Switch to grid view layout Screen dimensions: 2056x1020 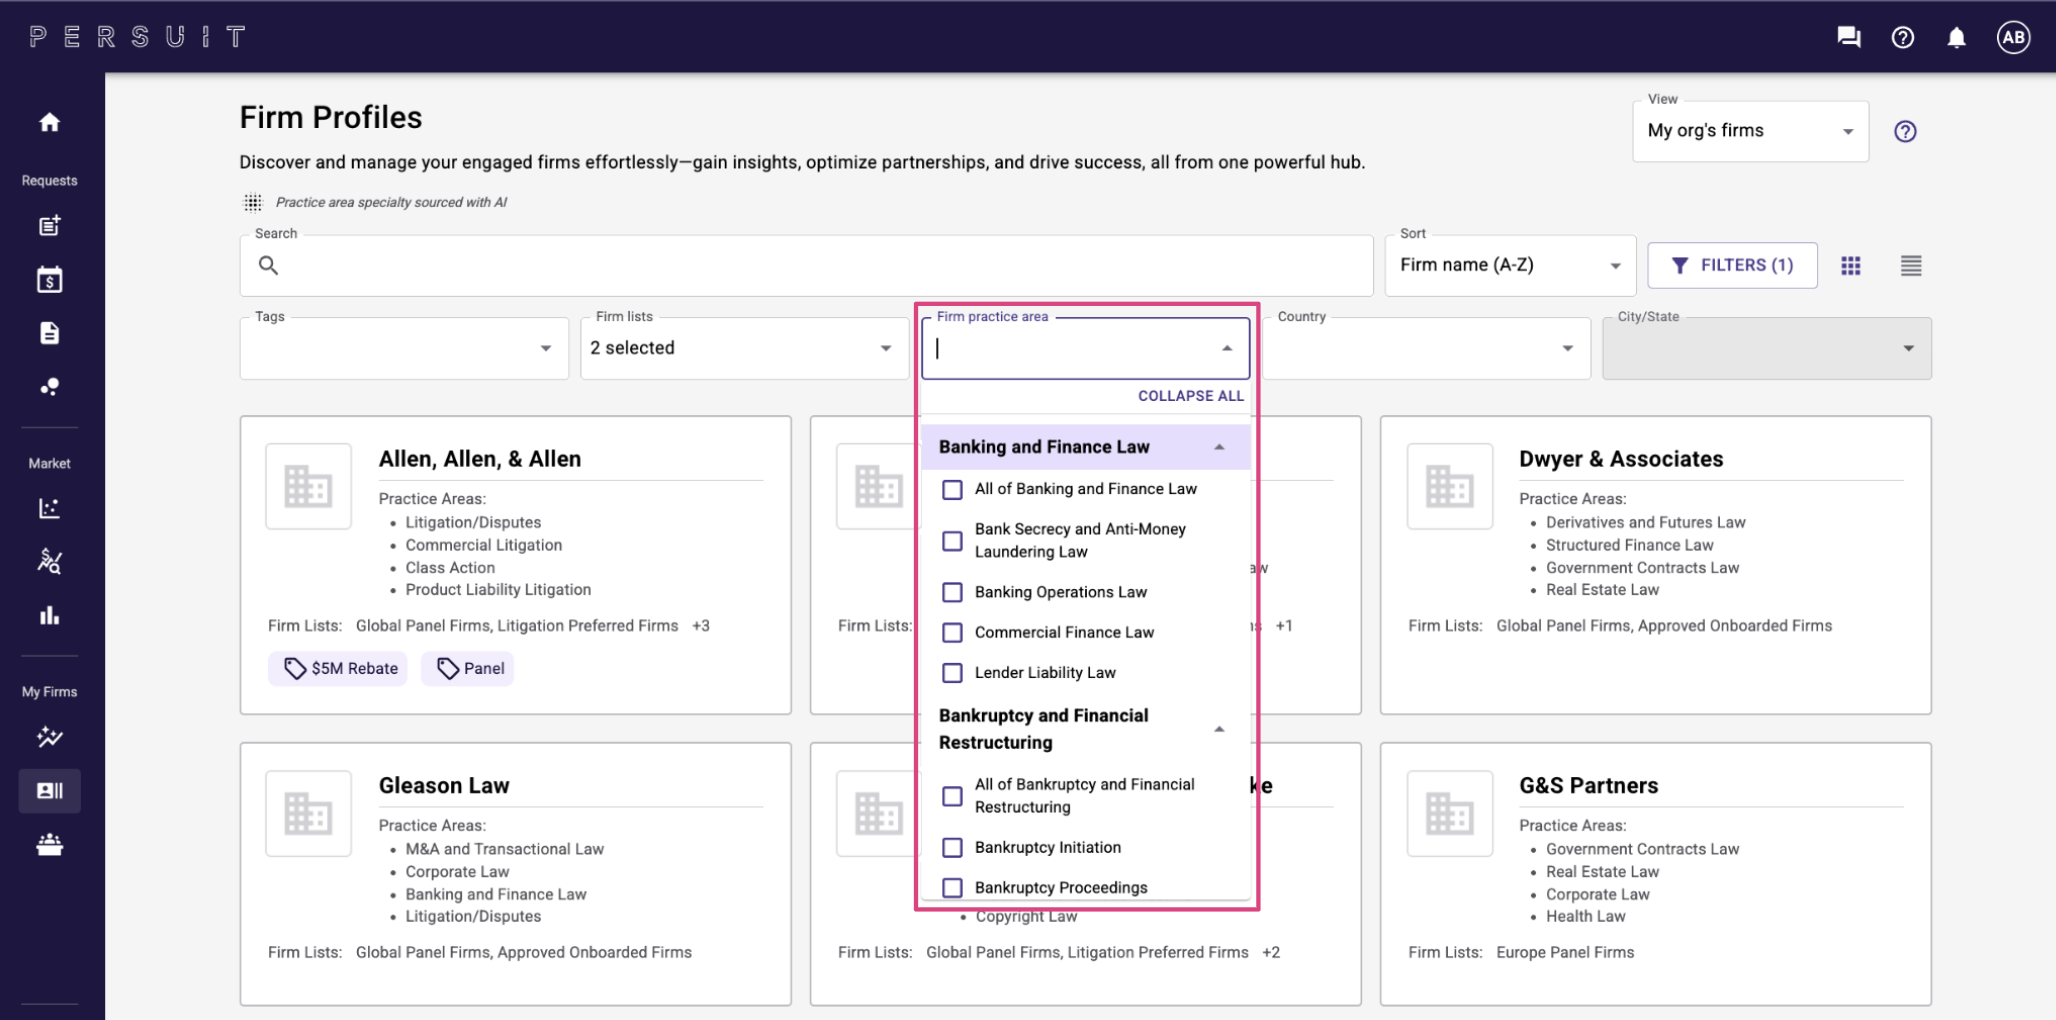pos(1851,265)
